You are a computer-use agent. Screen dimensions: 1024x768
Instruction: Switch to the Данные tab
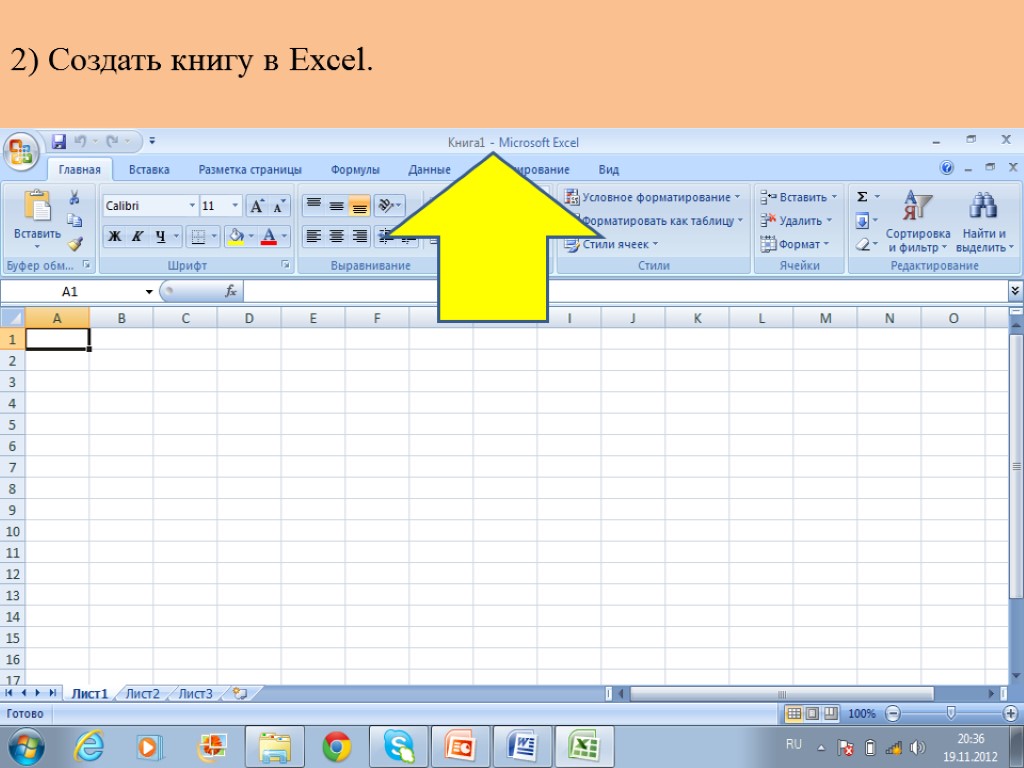coord(429,169)
